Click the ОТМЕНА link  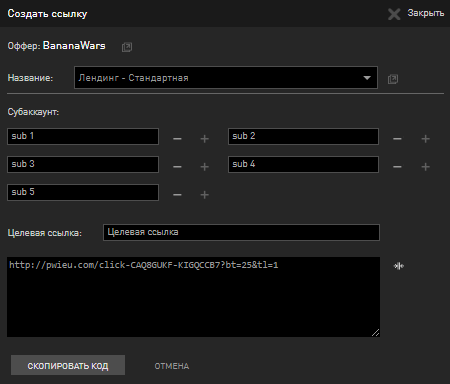pos(172,366)
